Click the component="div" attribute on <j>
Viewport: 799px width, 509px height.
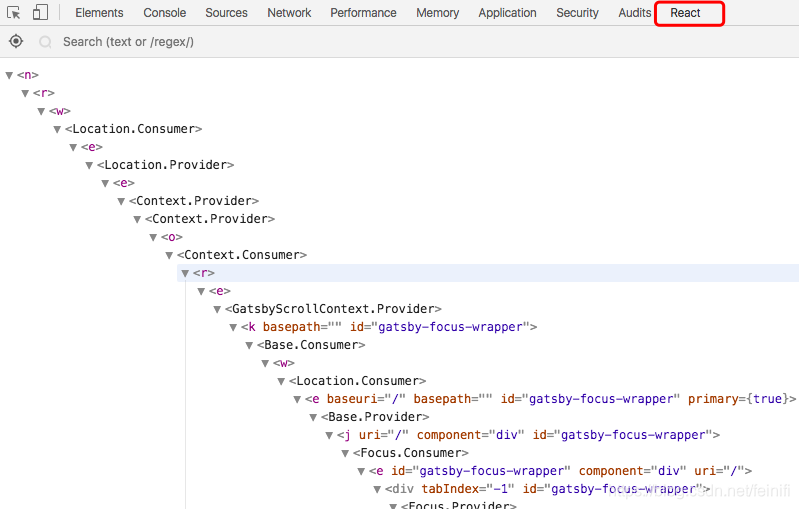470,435
